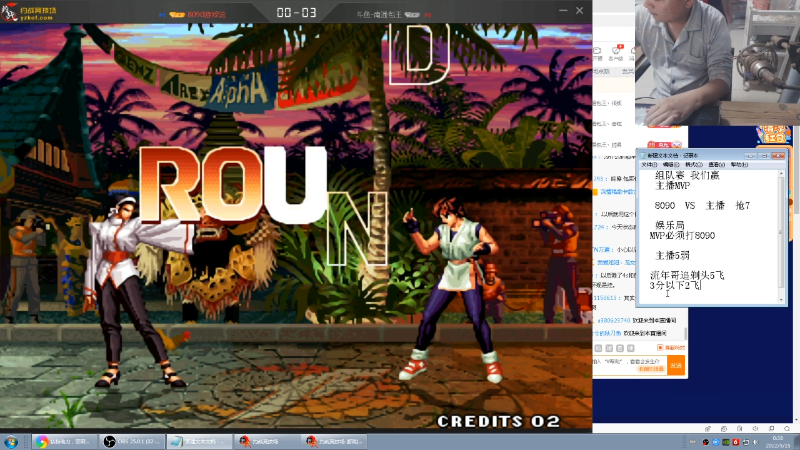This screenshot has height=450, width=800.
Task: Switch to the Notepad document taskbar item
Action: tap(199, 441)
